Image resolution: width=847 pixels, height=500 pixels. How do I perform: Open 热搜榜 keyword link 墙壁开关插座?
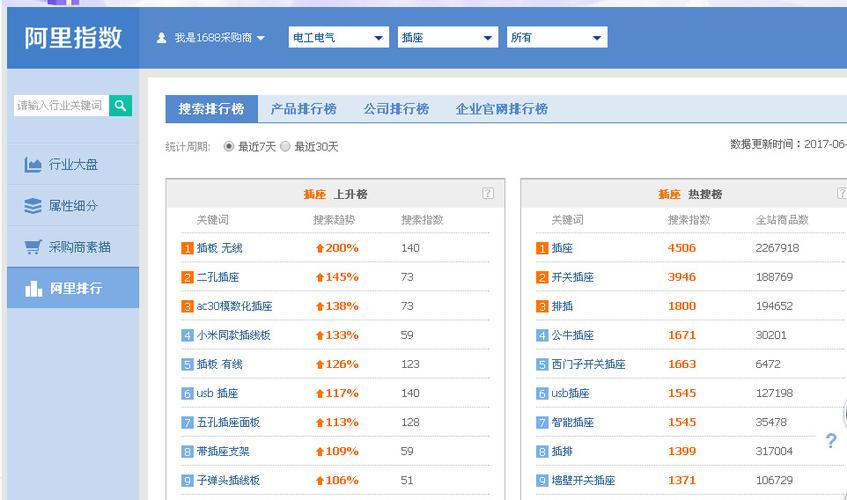[583, 481]
